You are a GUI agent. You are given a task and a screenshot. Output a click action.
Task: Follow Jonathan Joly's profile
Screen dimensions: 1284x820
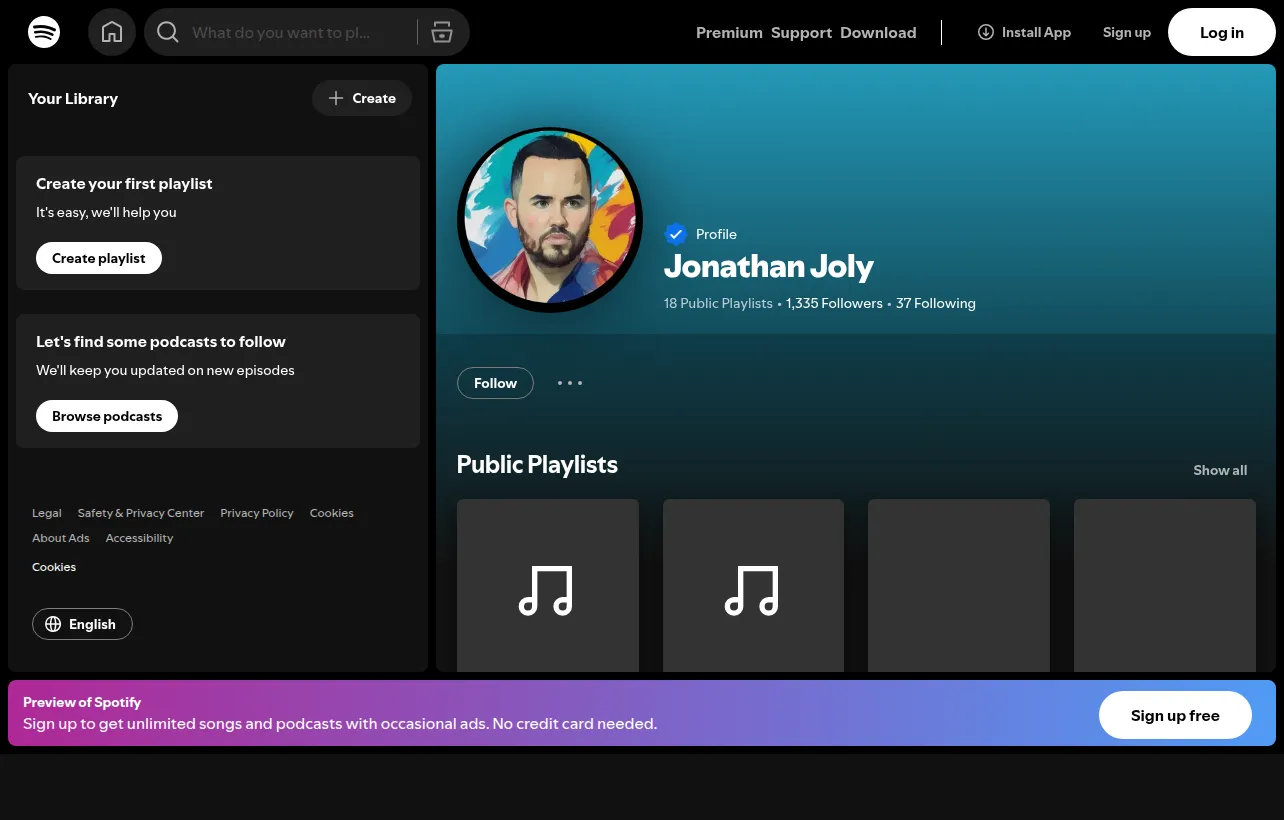click(495, 383)
